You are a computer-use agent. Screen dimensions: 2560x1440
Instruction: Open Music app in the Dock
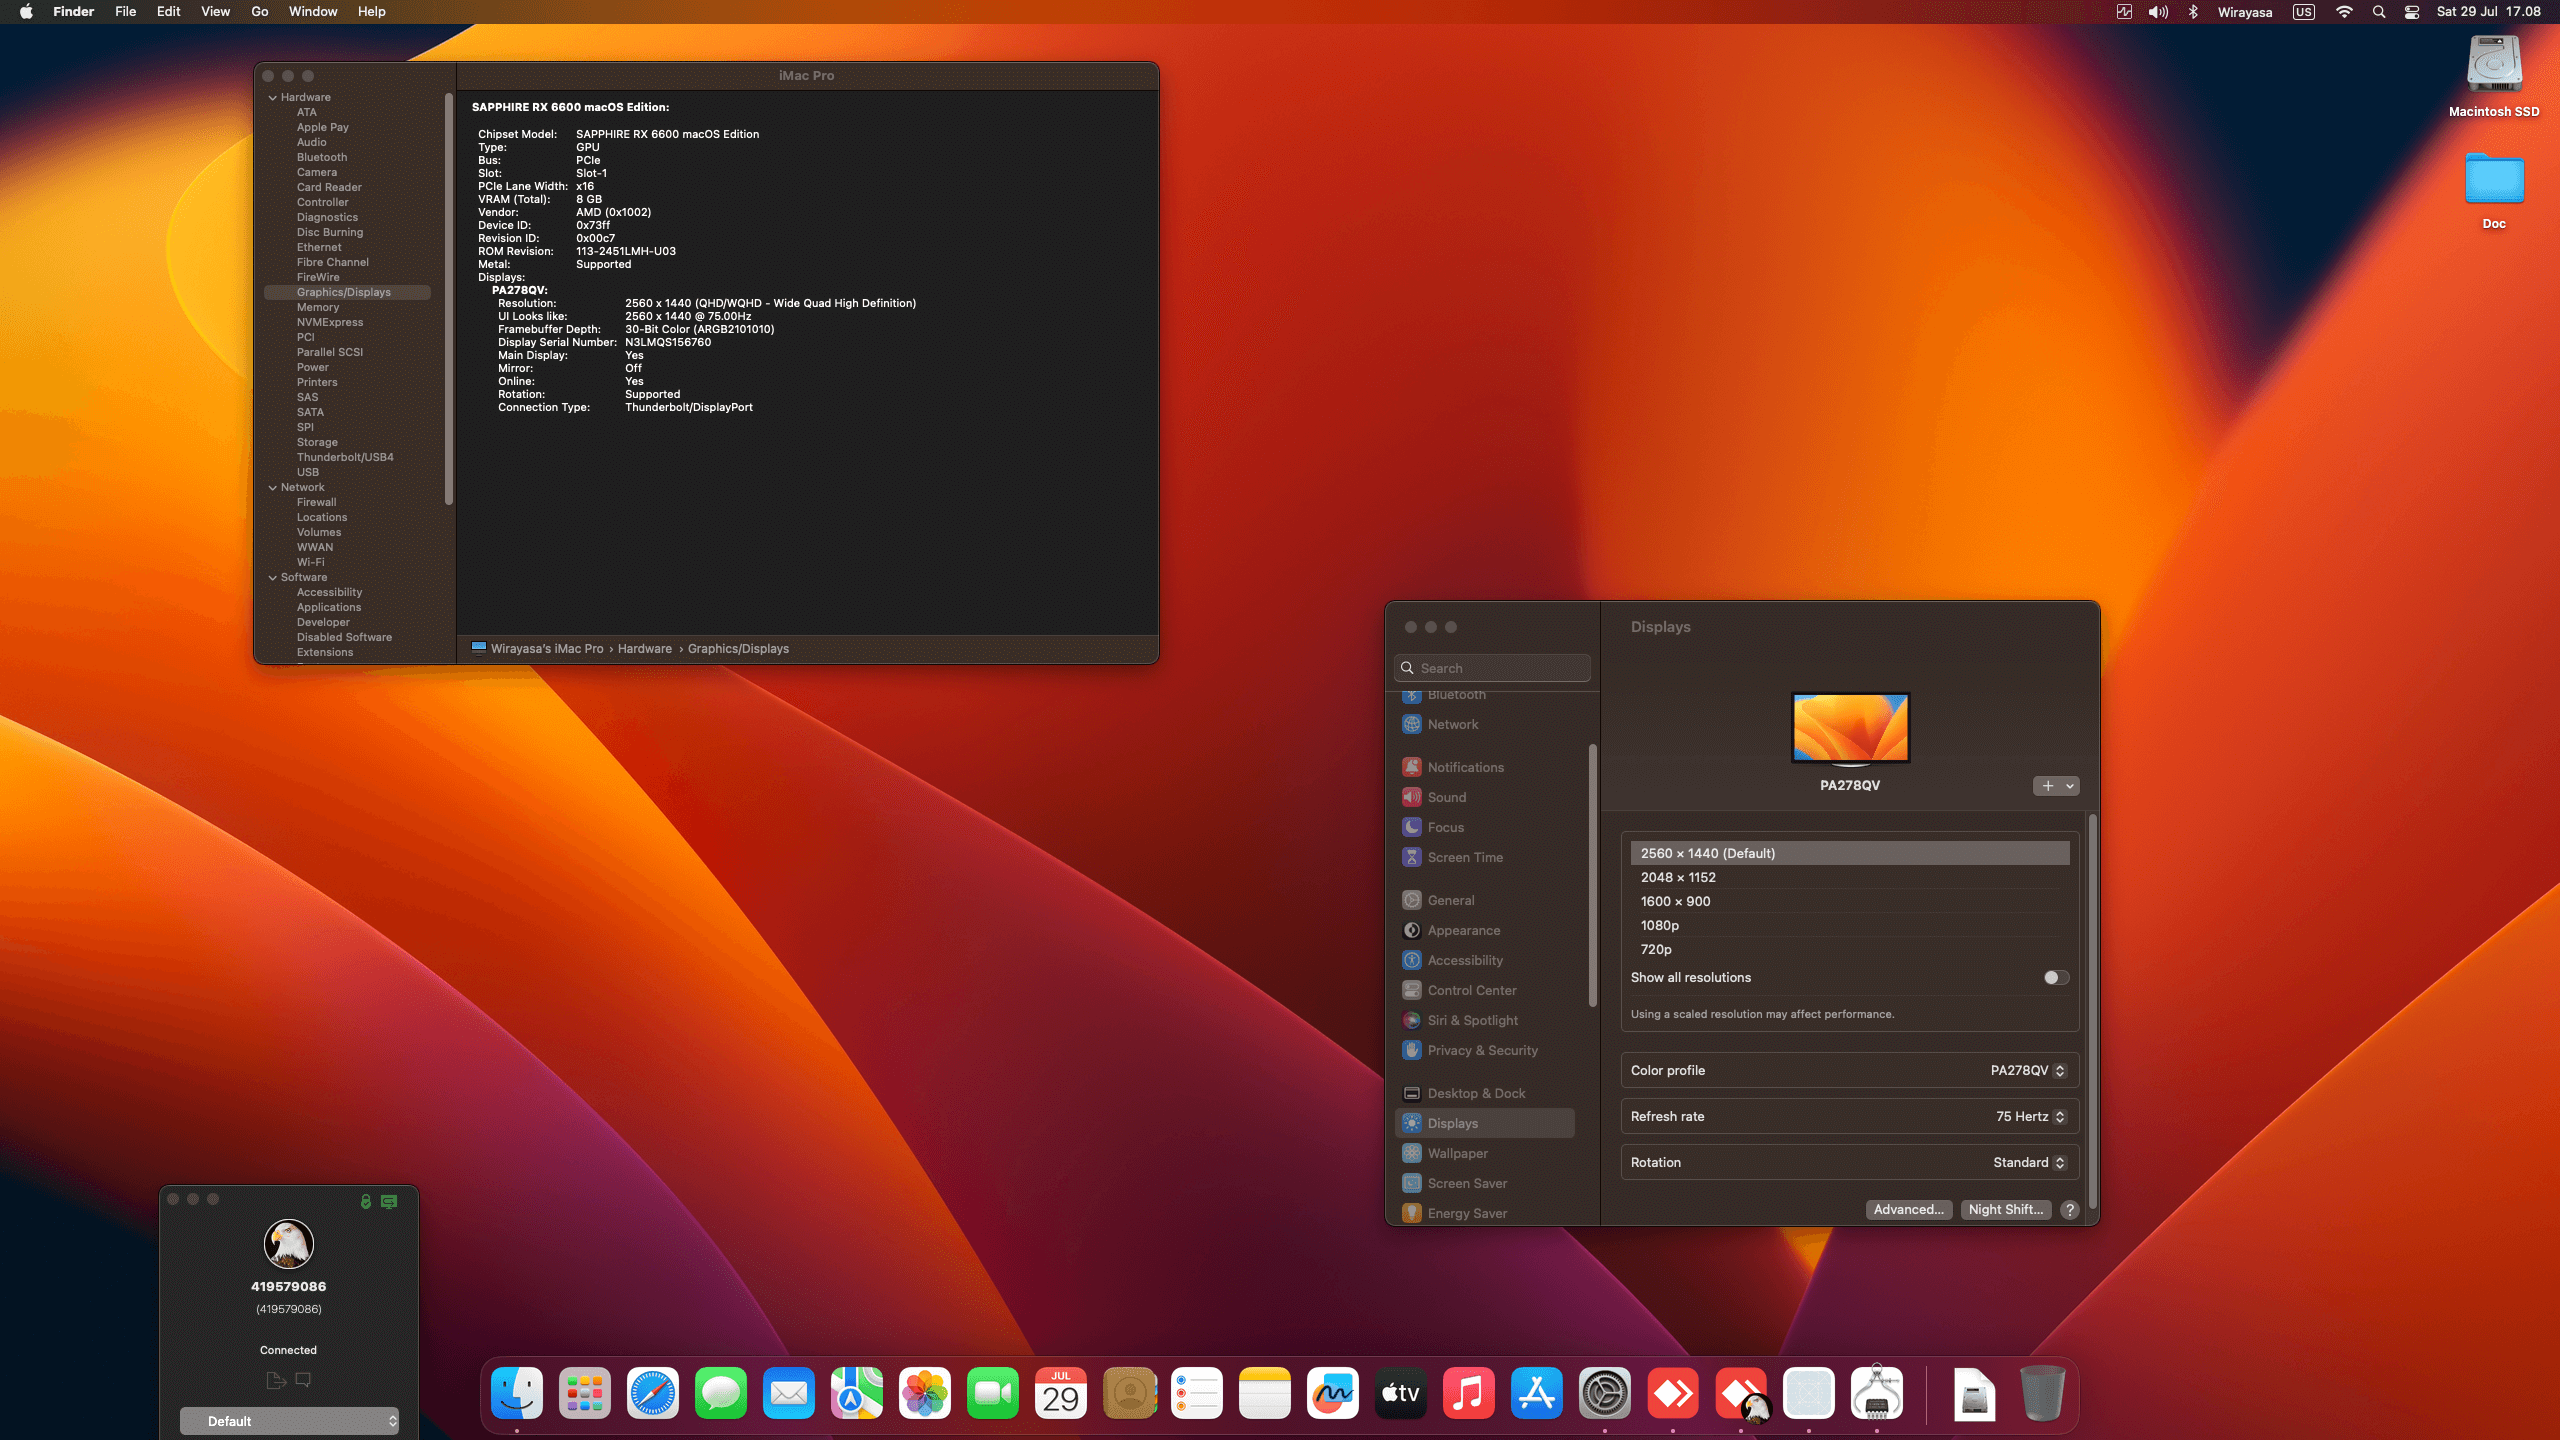pyautogui.click(x=1469, y=1393)
